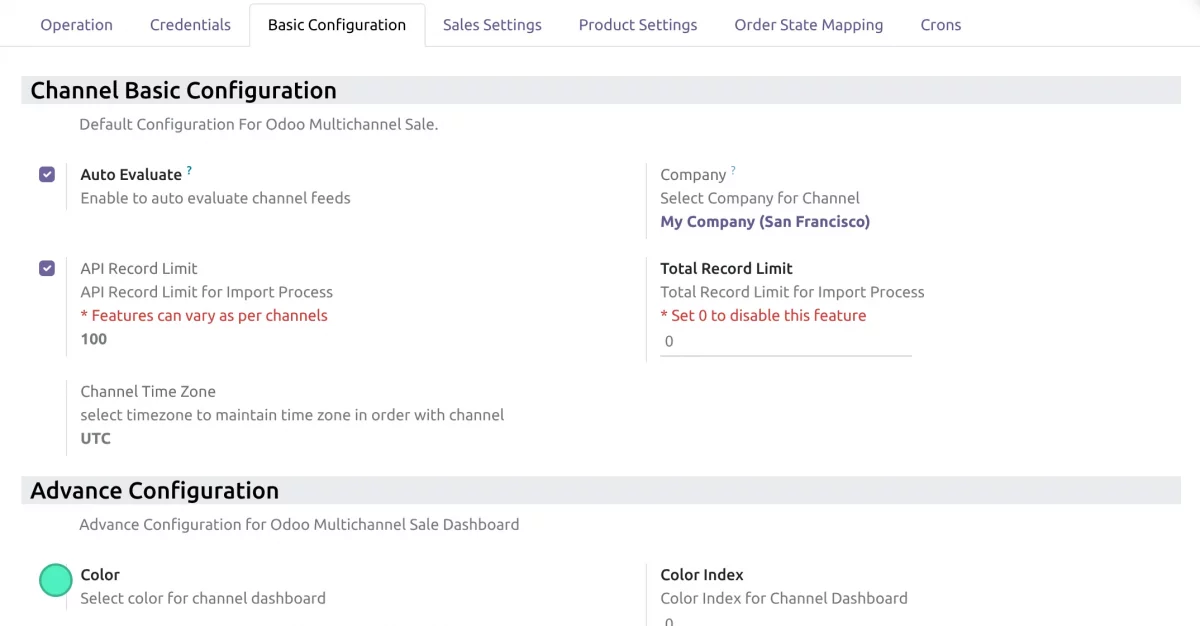Image resolution: width=1200 pixels, height=626 pixels.
Task: Click the API Record Limit value 100
Action: (94, 339)
